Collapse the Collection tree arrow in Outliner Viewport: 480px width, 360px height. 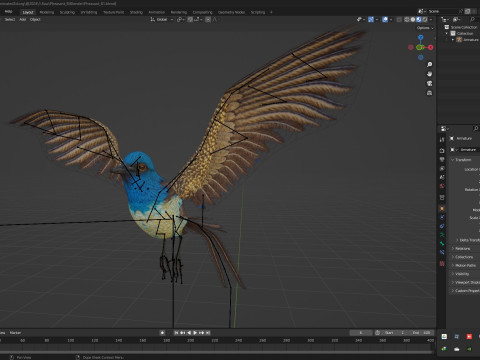click(447, 33)
